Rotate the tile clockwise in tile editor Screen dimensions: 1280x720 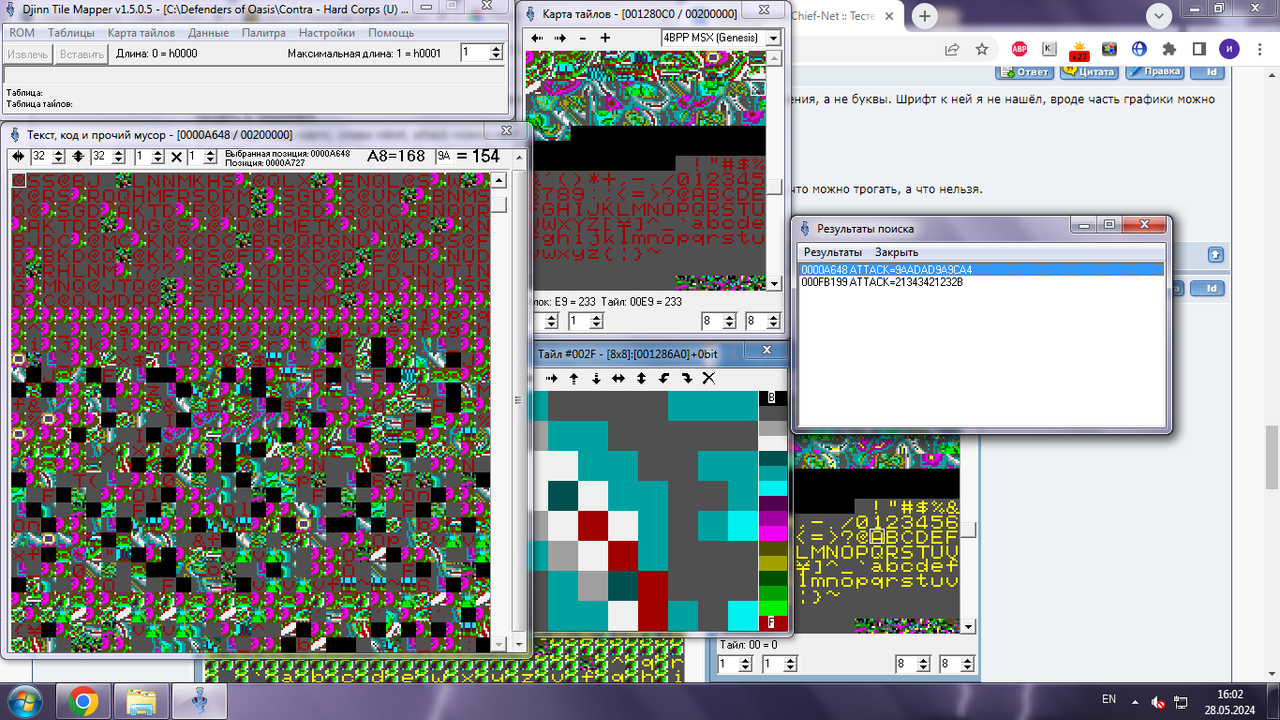[x=686, y=379]
